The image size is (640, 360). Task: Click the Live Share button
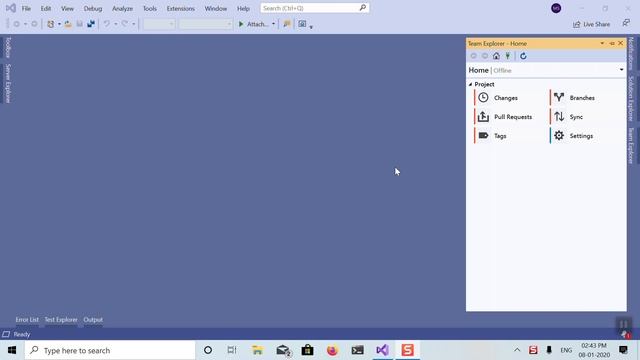(591, 24)
